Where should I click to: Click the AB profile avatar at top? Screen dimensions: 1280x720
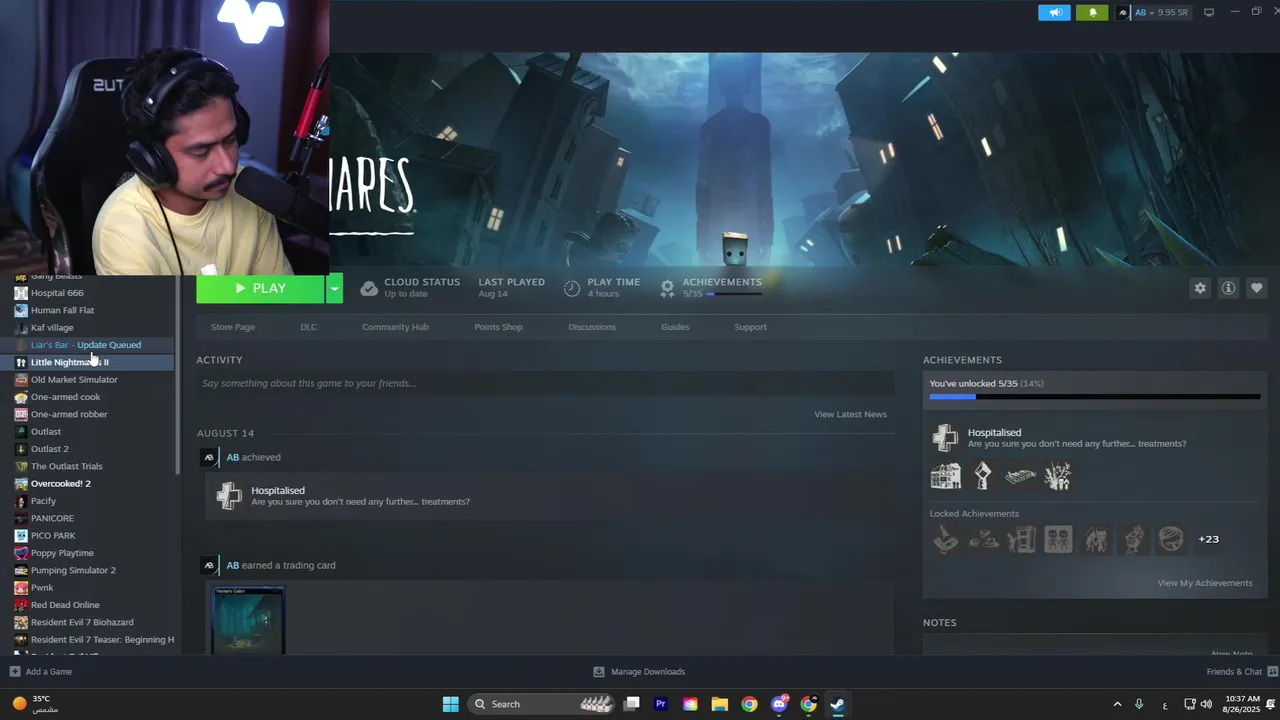tap(1123, 13)
